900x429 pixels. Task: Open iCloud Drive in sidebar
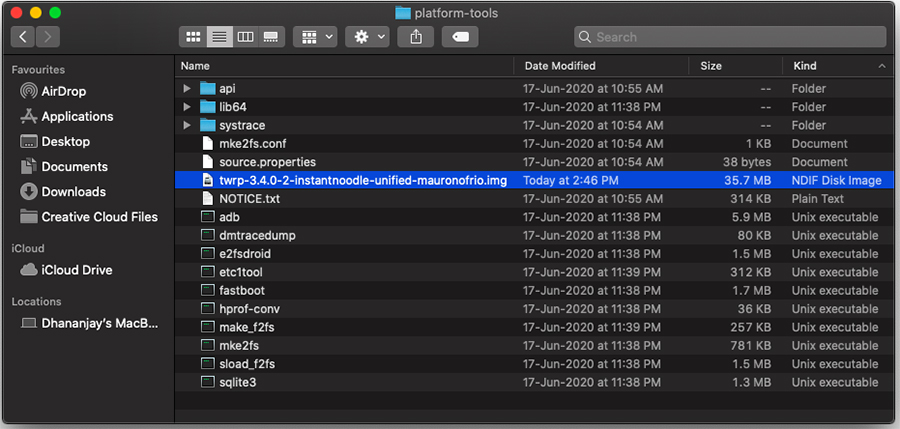coord(67,270)
